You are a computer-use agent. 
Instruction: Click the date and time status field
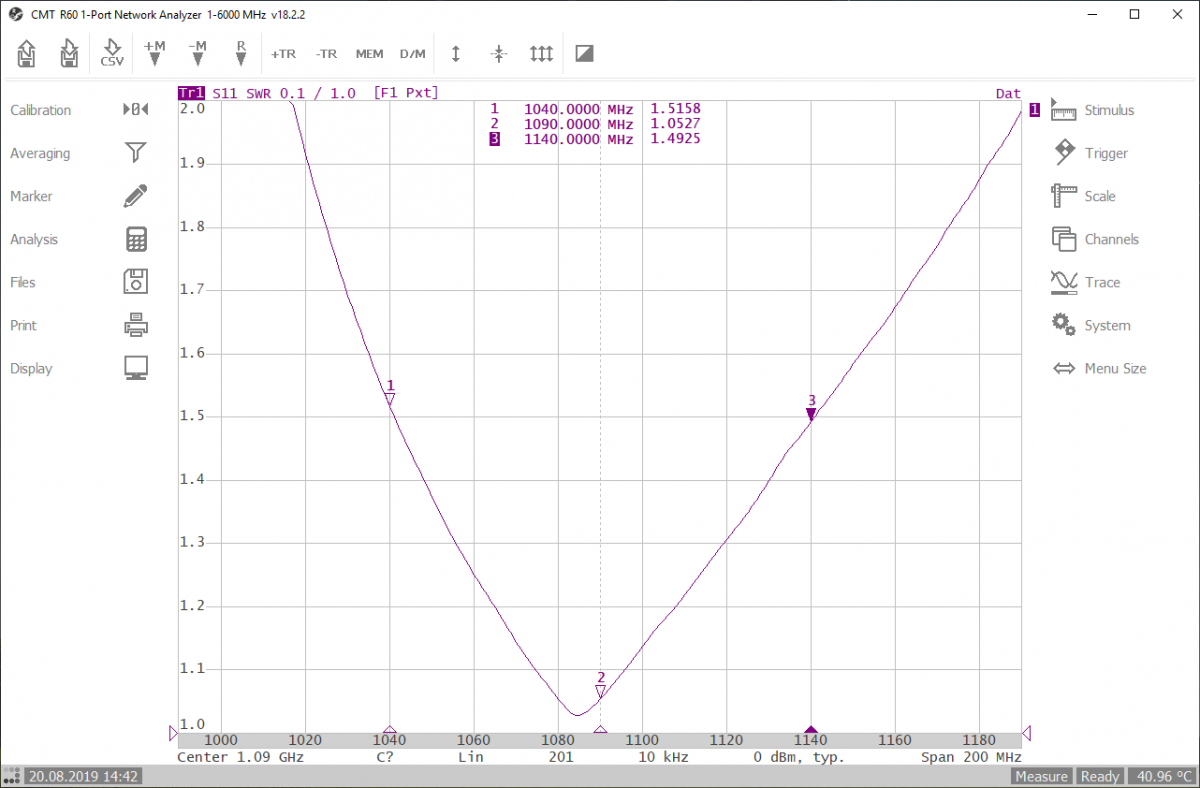click(x=83, y=776)
